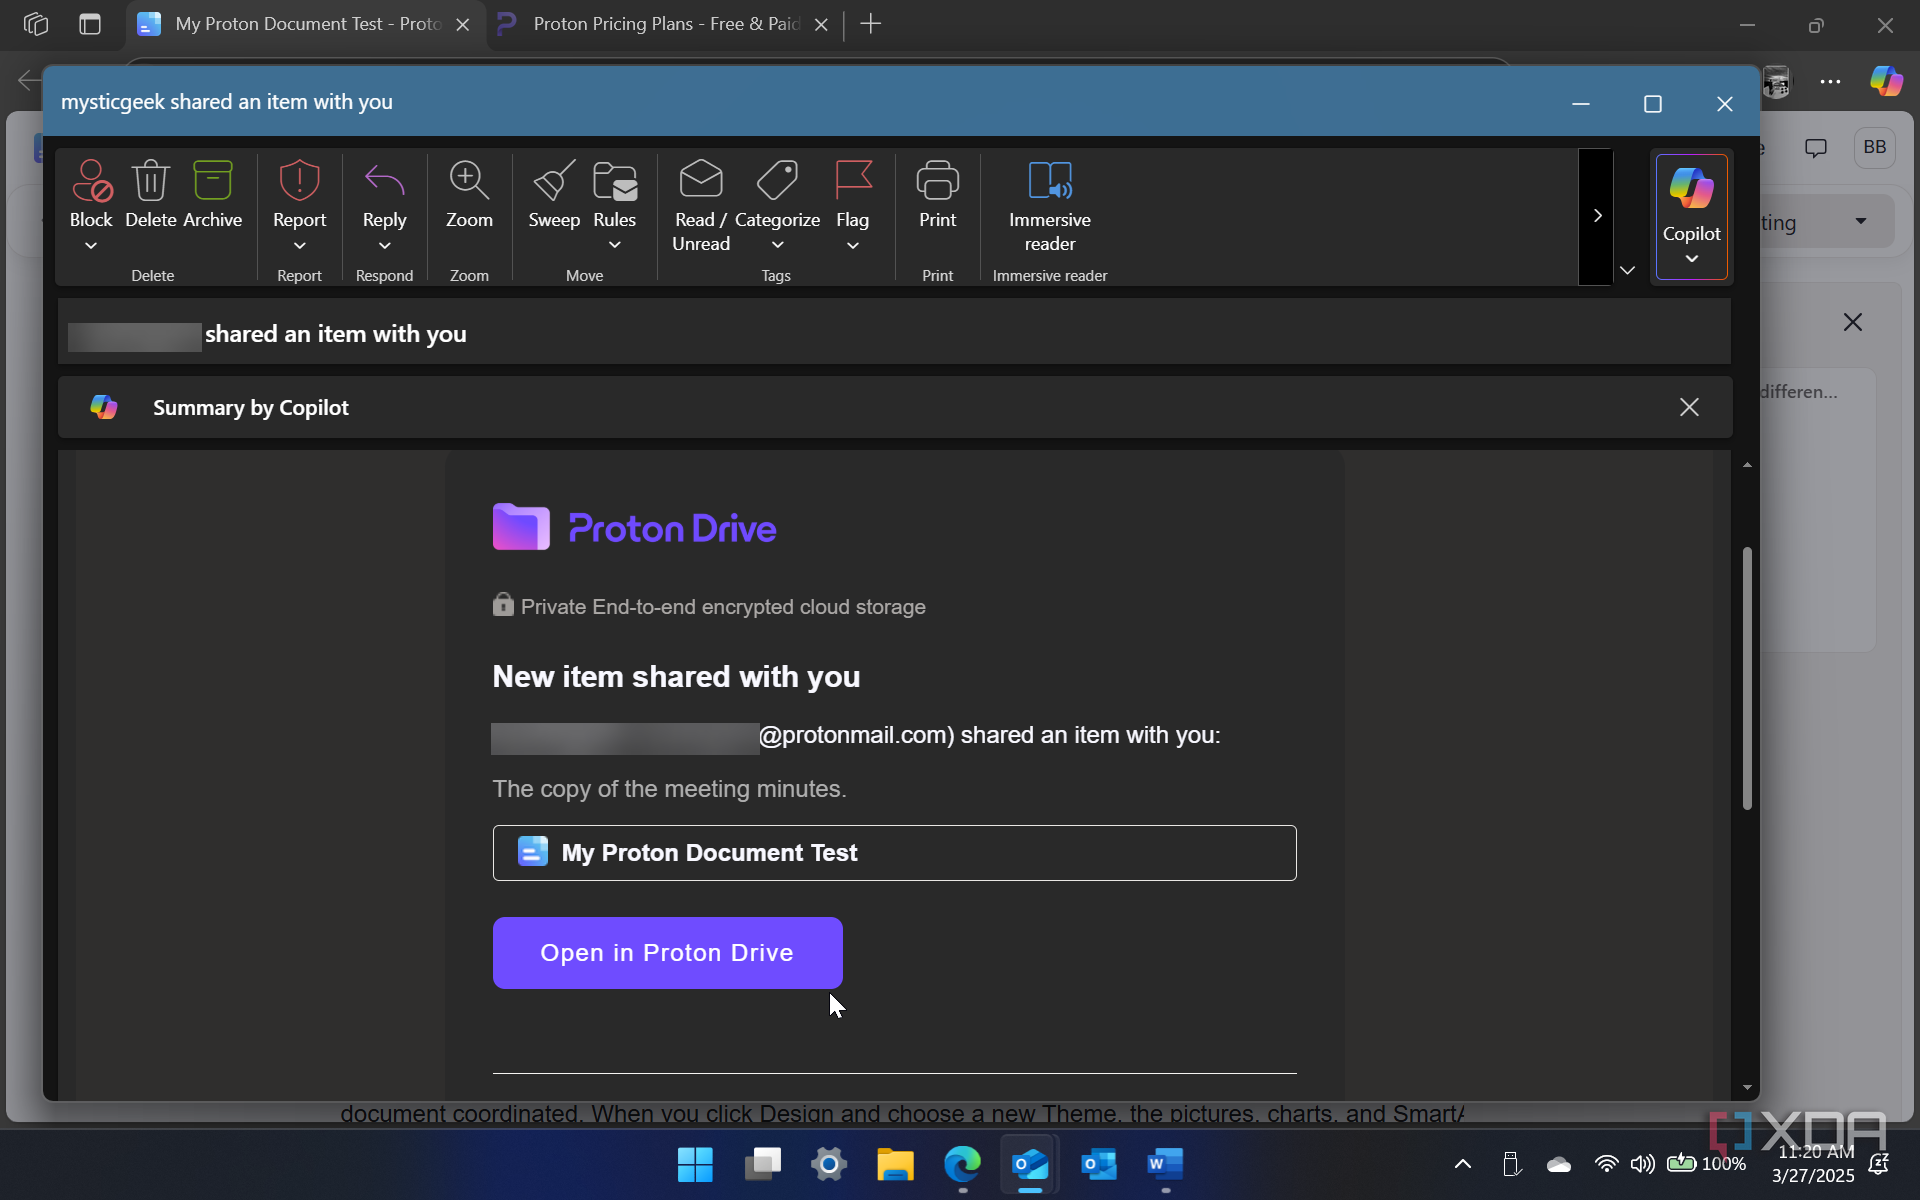
Task: Click the Wi-Fi network tray icon
Action: pyautogui.click(x=1606, y=1164)
